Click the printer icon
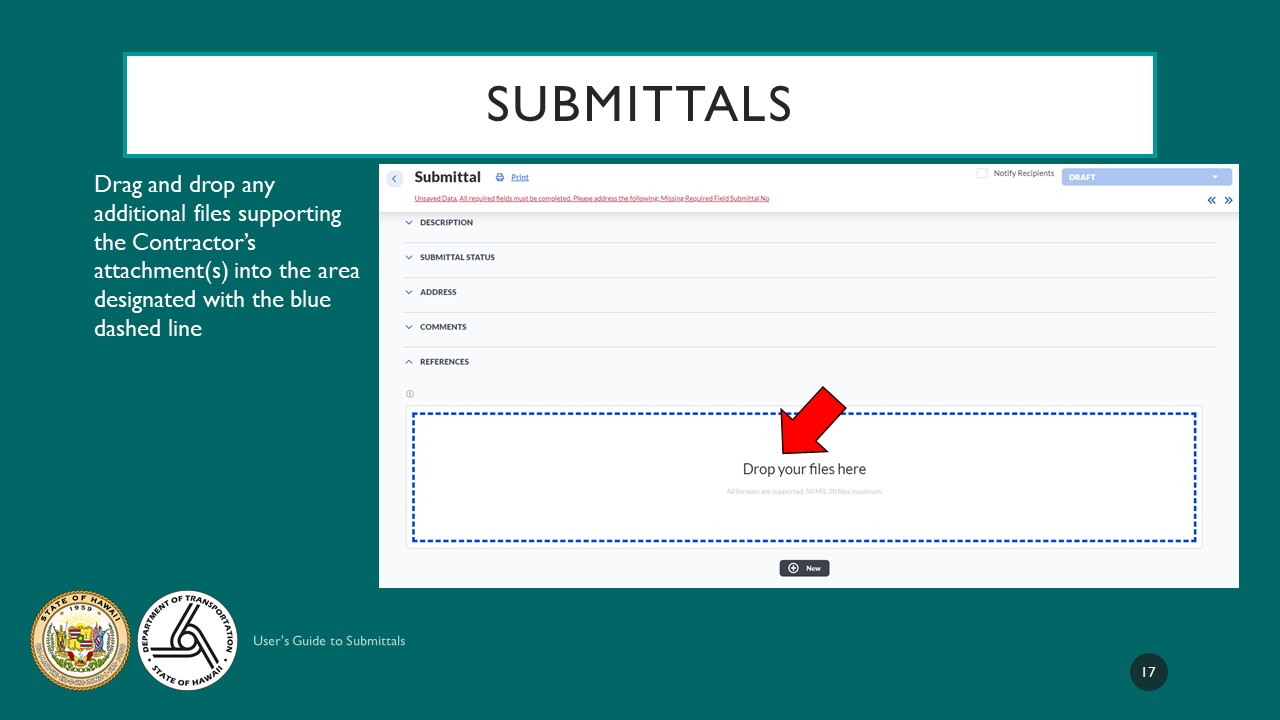Screen dimensions: 1280x720 (x=500, y=177)
